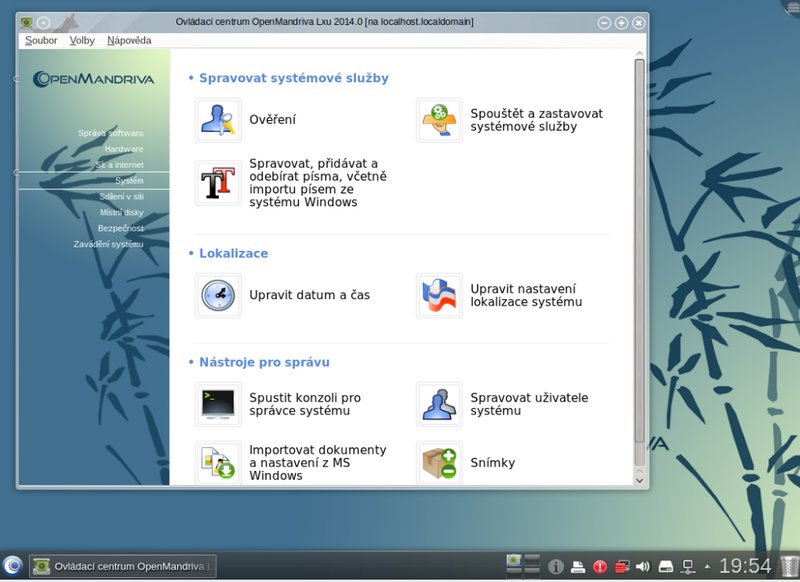Open the main menu launcher on taskbar
The height and width of the screenshot is (582, 800).
(12, 566)
